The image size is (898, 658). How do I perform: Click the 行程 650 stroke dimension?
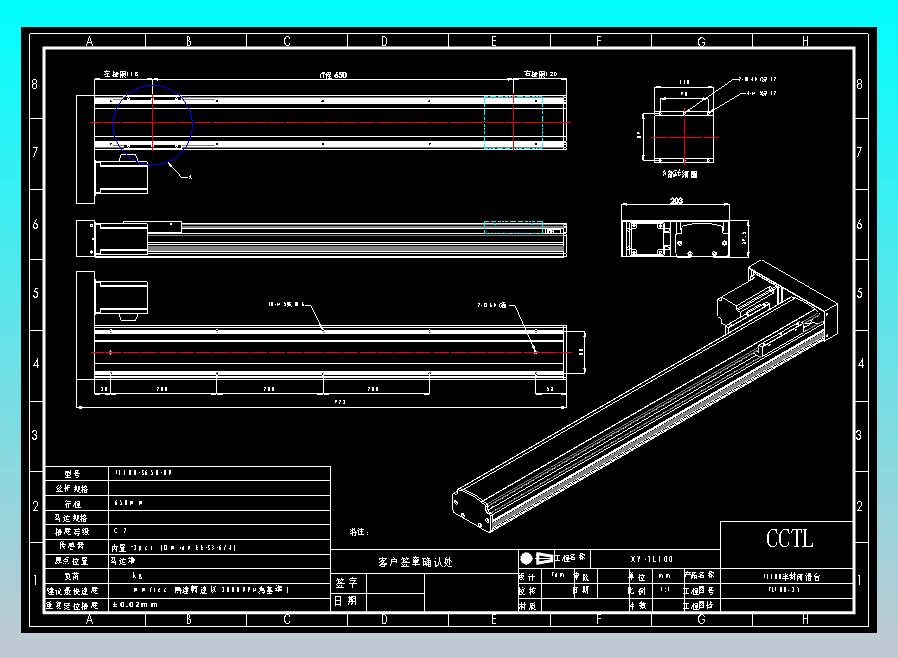(333, 74)
